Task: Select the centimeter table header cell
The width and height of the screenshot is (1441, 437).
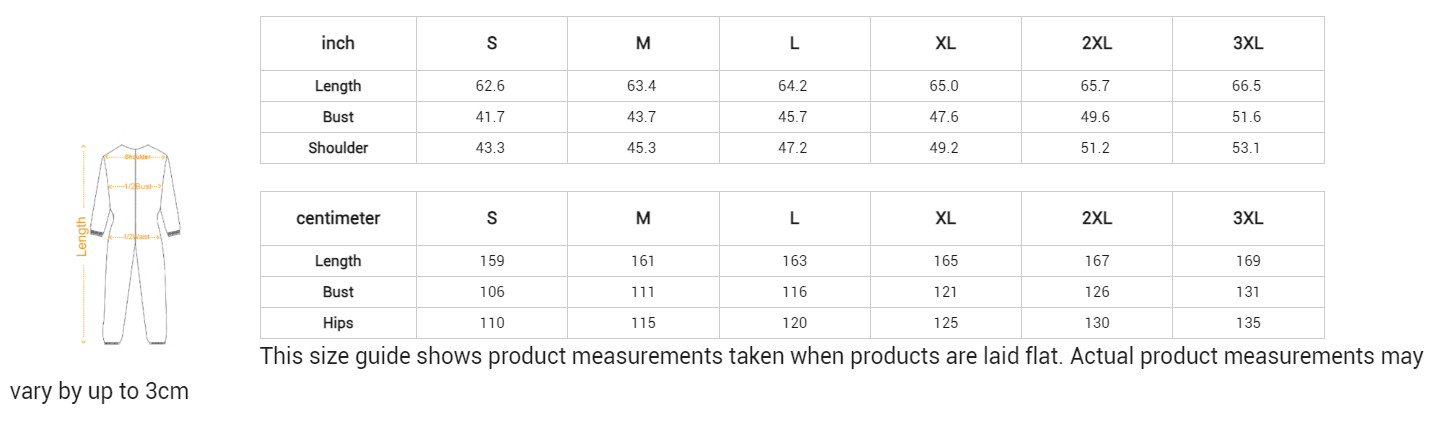Action: click(x=338, y=218)
